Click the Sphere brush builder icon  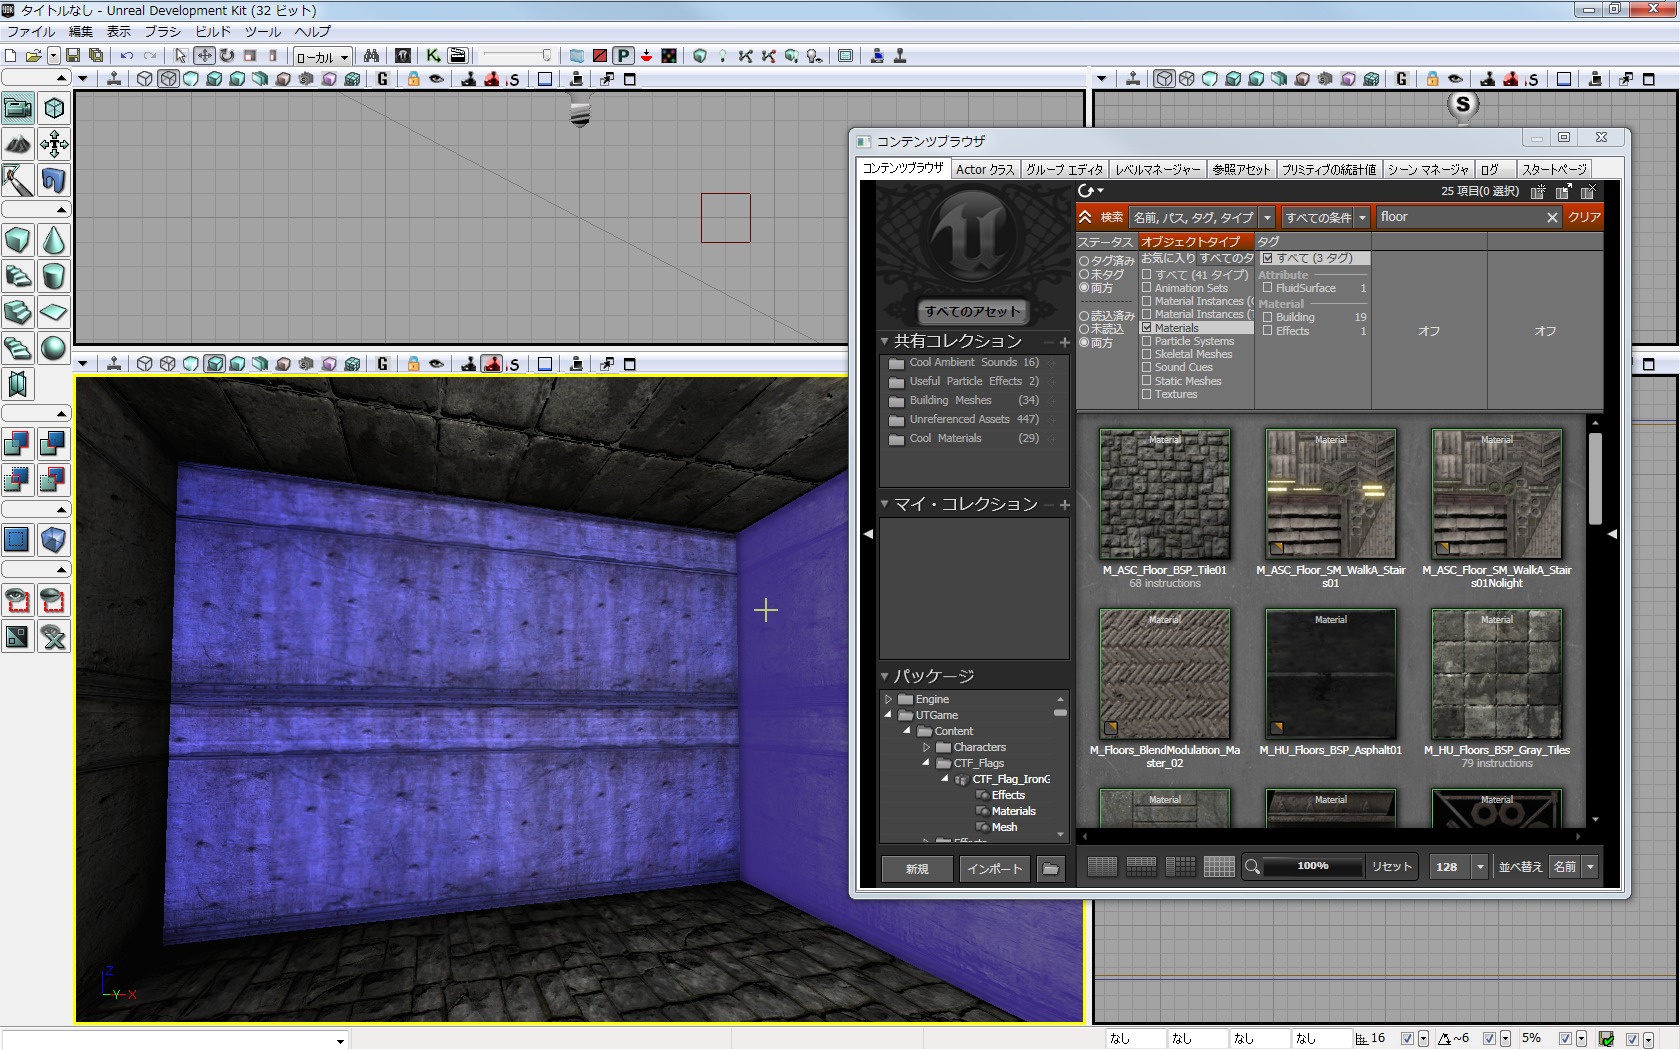pyautogui.click(x=54, y=349)
